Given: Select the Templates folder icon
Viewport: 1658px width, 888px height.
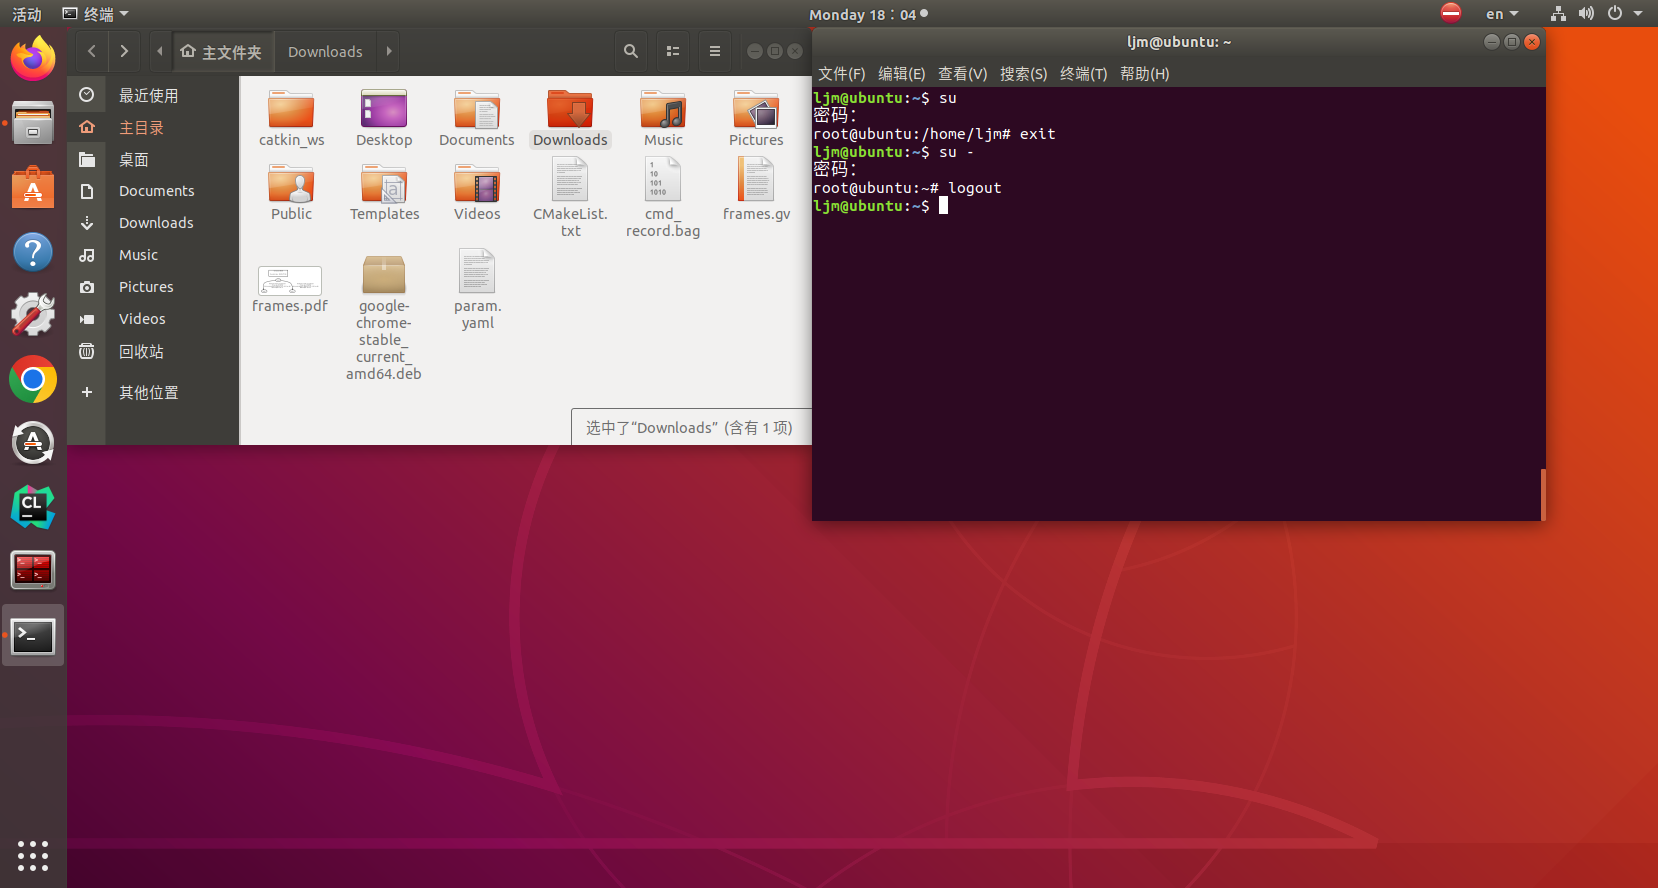Looking at the screenshot, I should (384, 192).
